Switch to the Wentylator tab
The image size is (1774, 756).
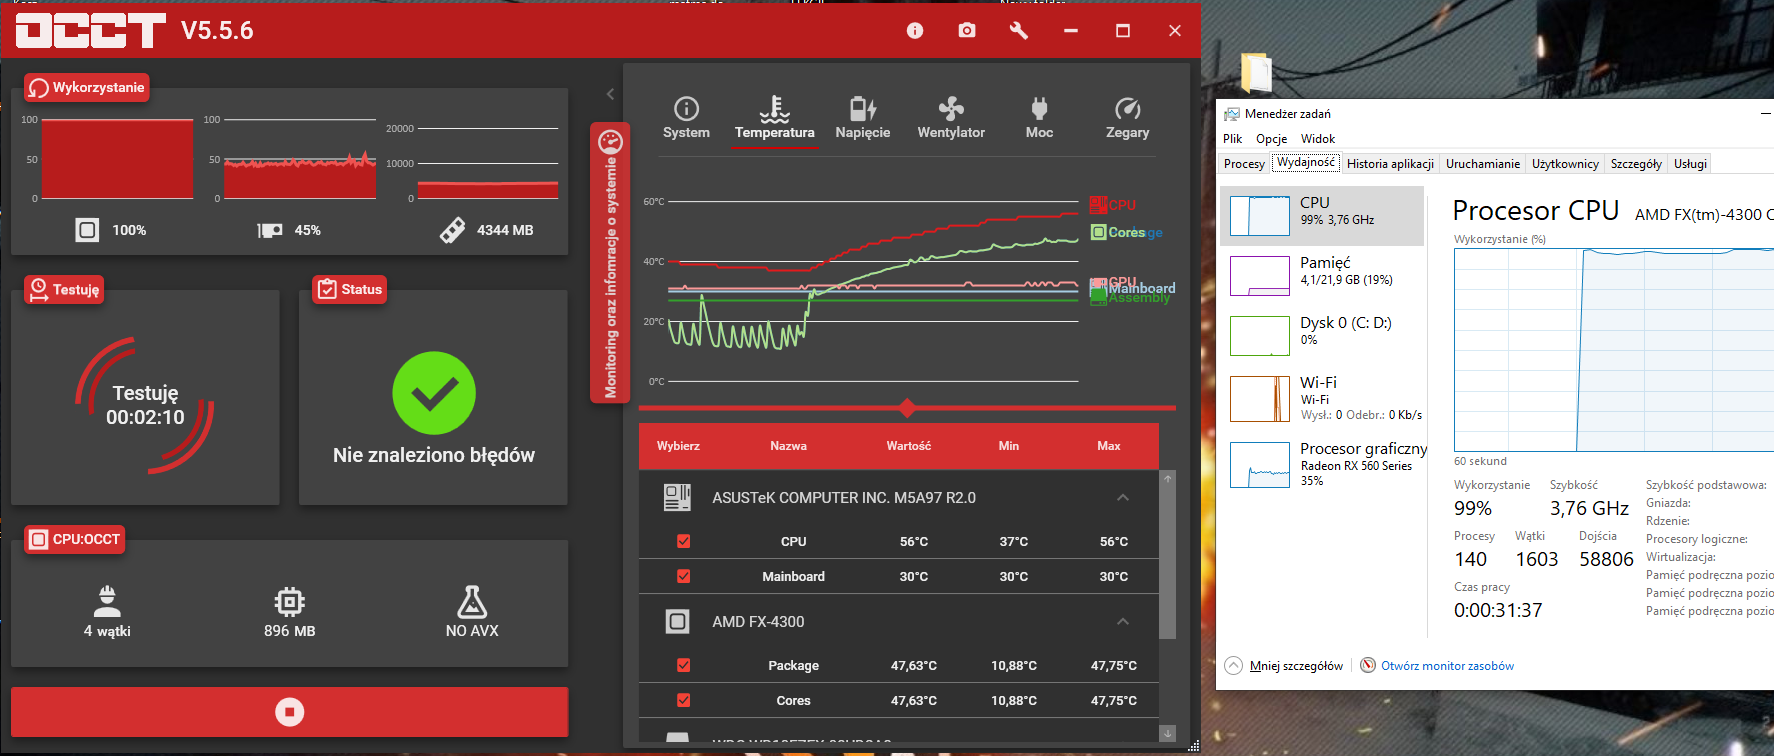click(x=951, y=118)
